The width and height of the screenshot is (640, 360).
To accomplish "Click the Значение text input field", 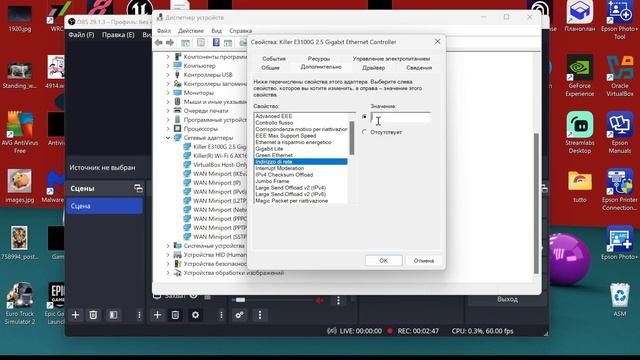I will 400,118.
